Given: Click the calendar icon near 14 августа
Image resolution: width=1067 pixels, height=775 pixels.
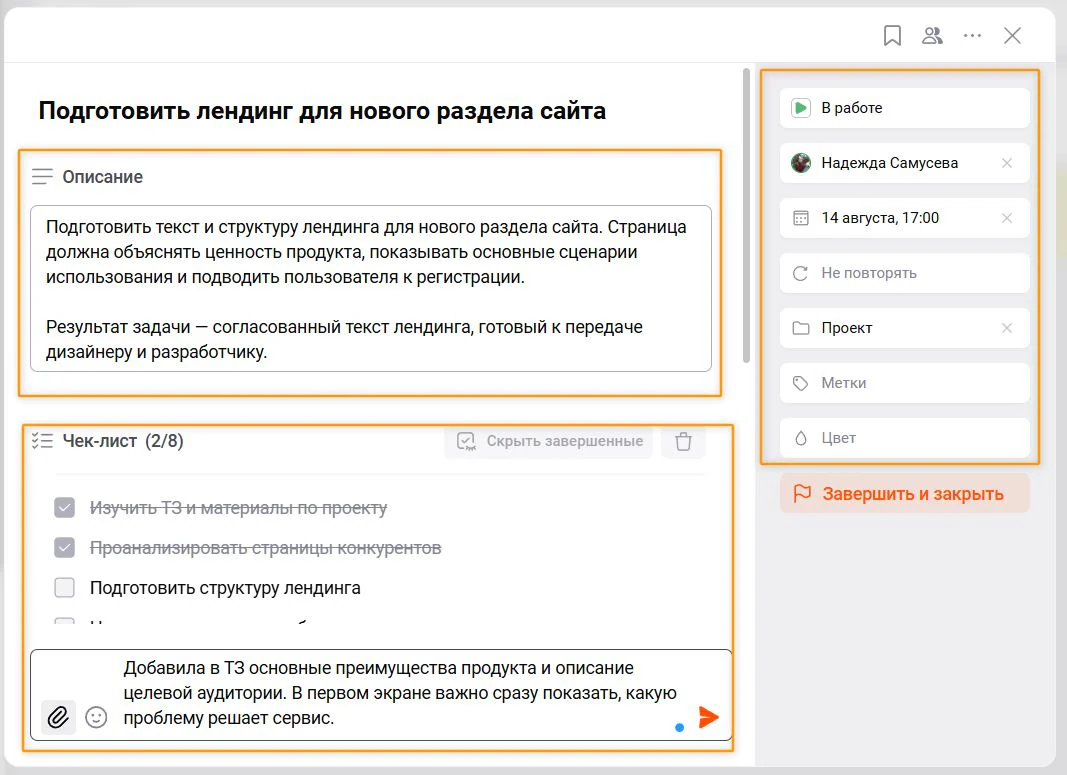Looking at the screenshot, I should [801, 218].
